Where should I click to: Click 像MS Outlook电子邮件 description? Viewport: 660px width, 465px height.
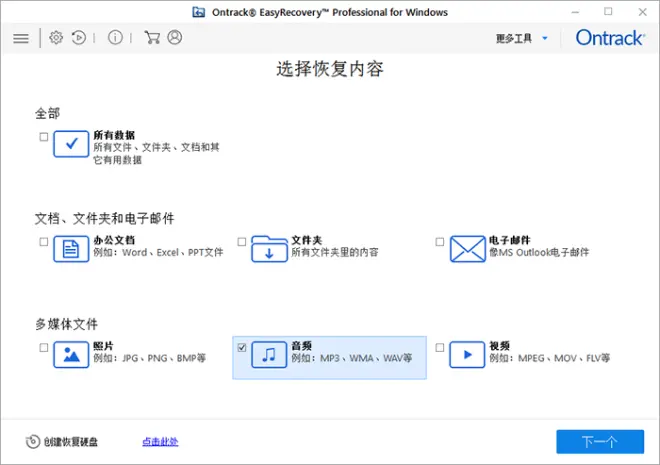(539, 252)
